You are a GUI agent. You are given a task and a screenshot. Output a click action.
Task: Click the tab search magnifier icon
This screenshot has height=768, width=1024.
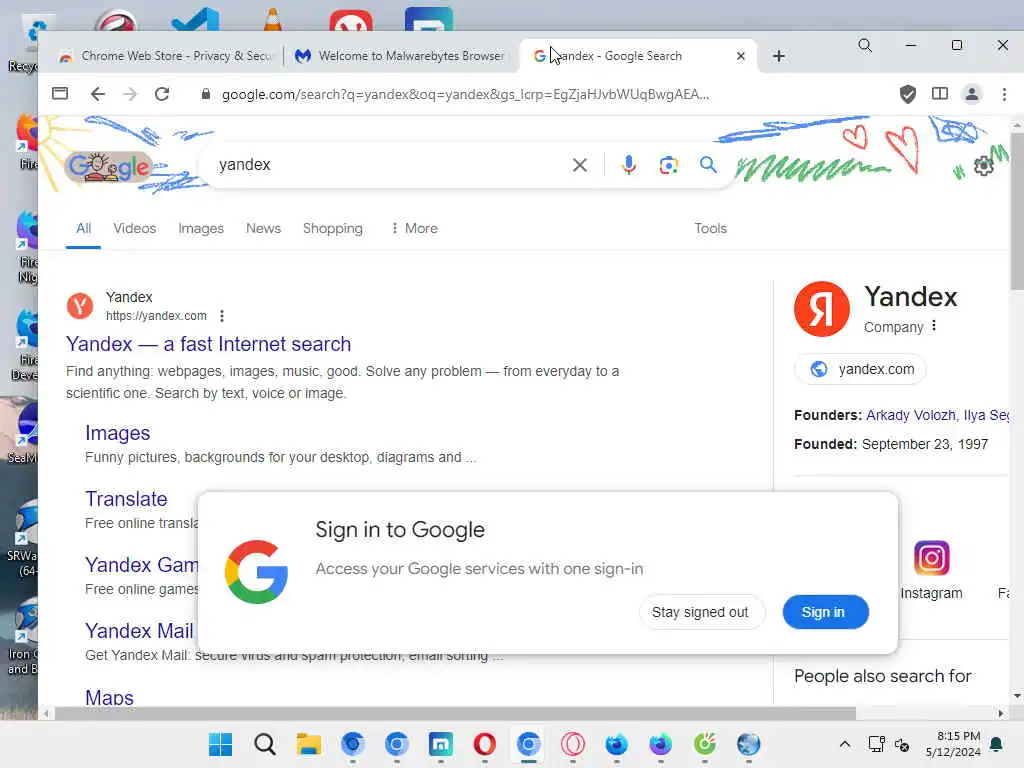[x=865, y=45]
